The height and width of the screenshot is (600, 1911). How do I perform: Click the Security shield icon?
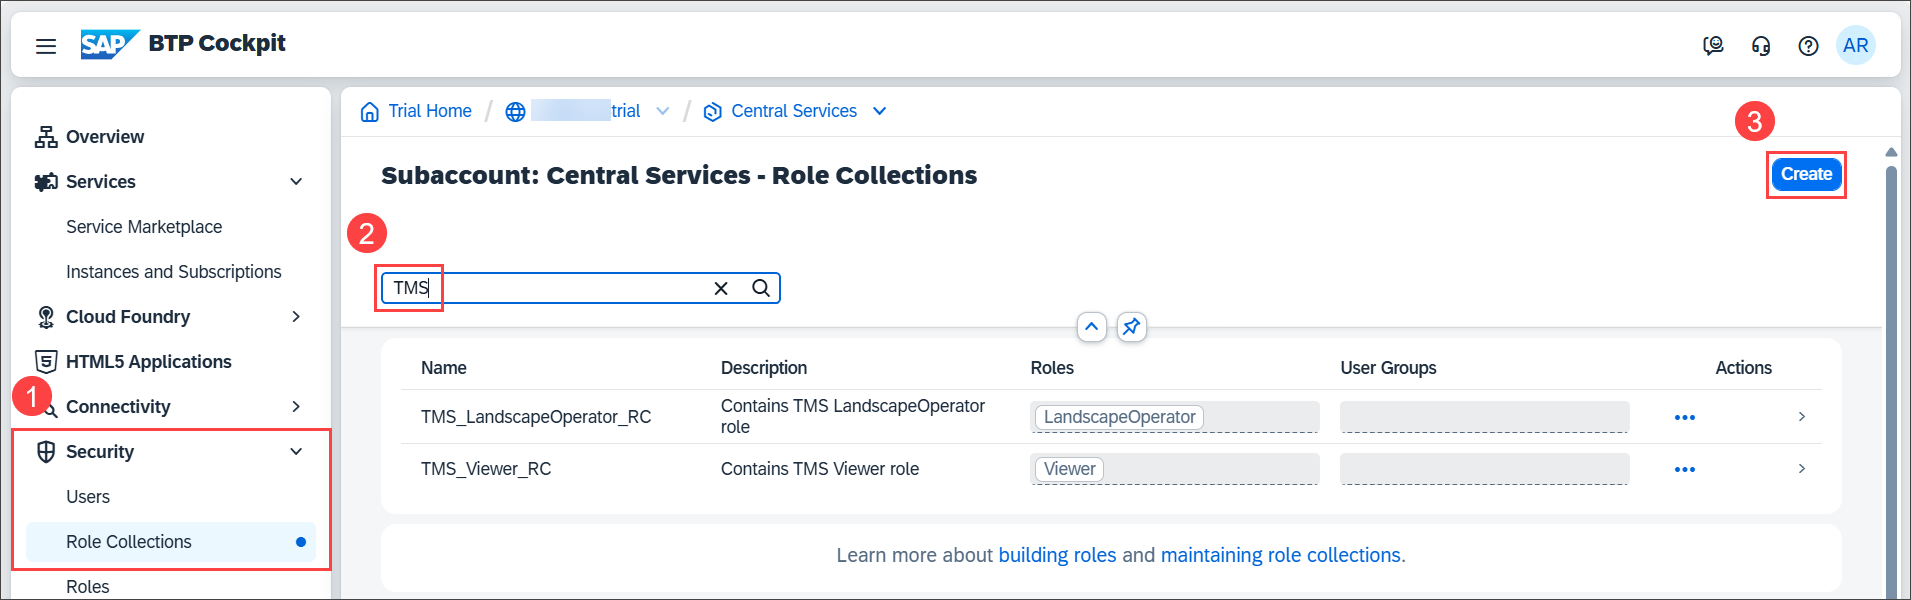pyautogui.click(x=46, y=452)
